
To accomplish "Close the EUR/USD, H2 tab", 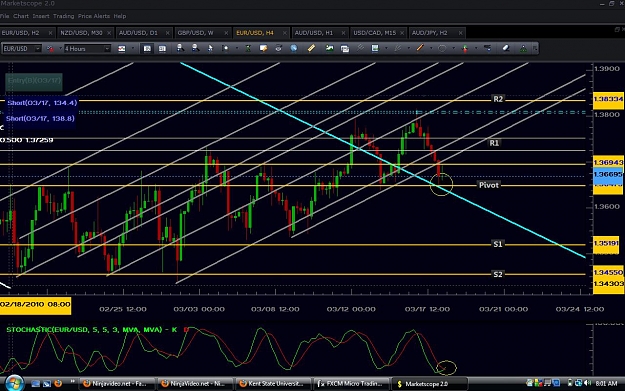I will tap(50, 33).
